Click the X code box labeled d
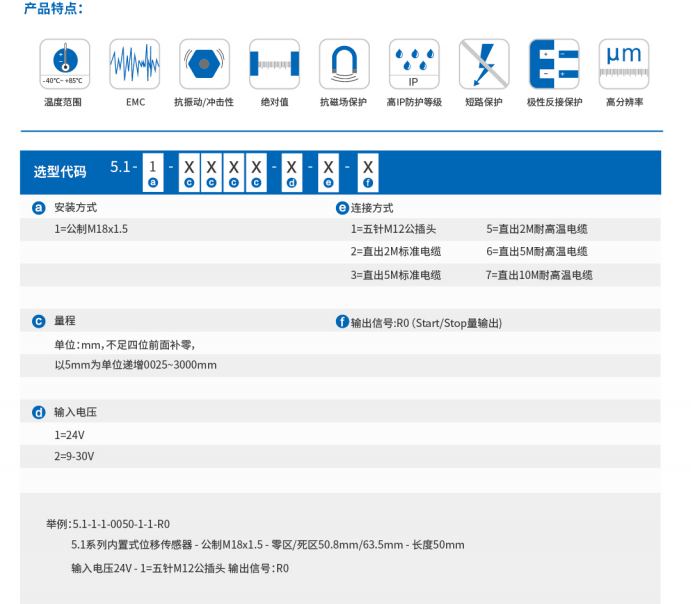This screenshot has width=691, height=604. click(x=291, y=171)
